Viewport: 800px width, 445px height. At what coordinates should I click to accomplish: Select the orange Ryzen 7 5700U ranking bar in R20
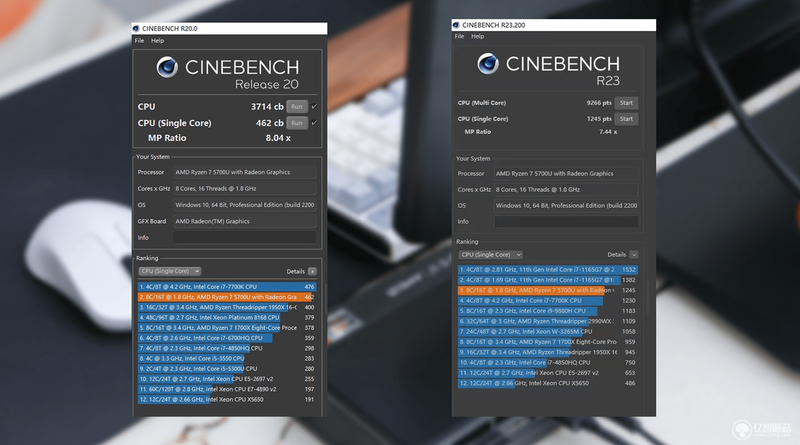(x=227, y=297)
